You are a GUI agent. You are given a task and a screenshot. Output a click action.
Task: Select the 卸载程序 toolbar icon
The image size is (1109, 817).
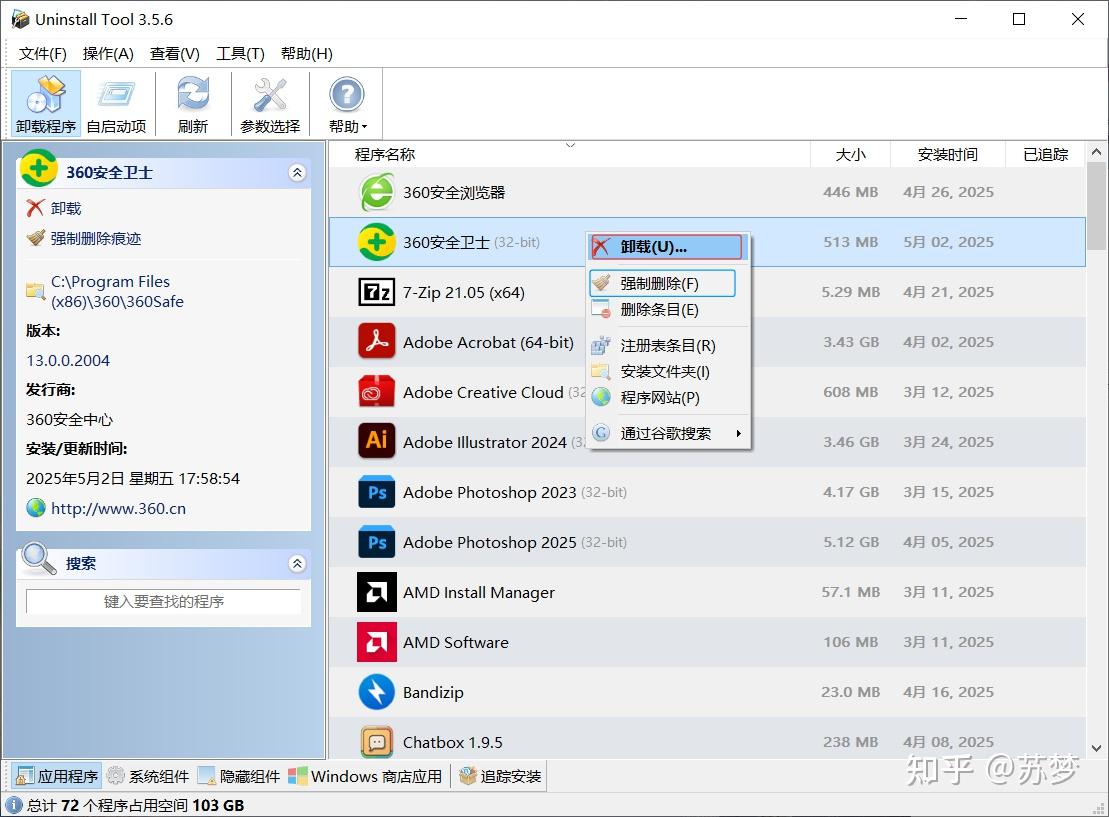point(45,100)
